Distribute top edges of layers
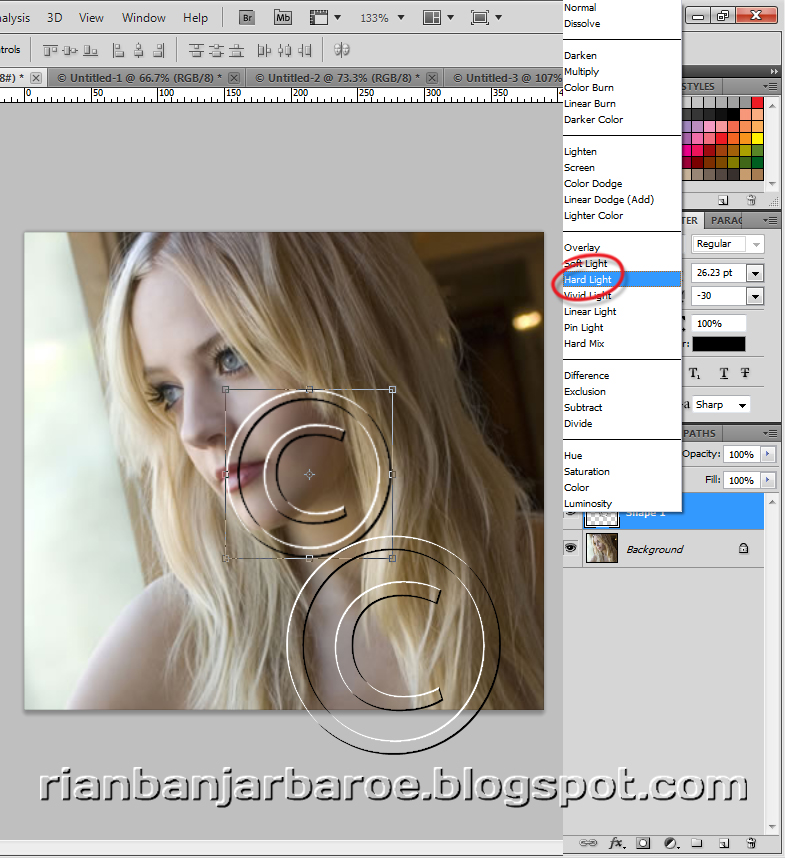 (196, 51)
